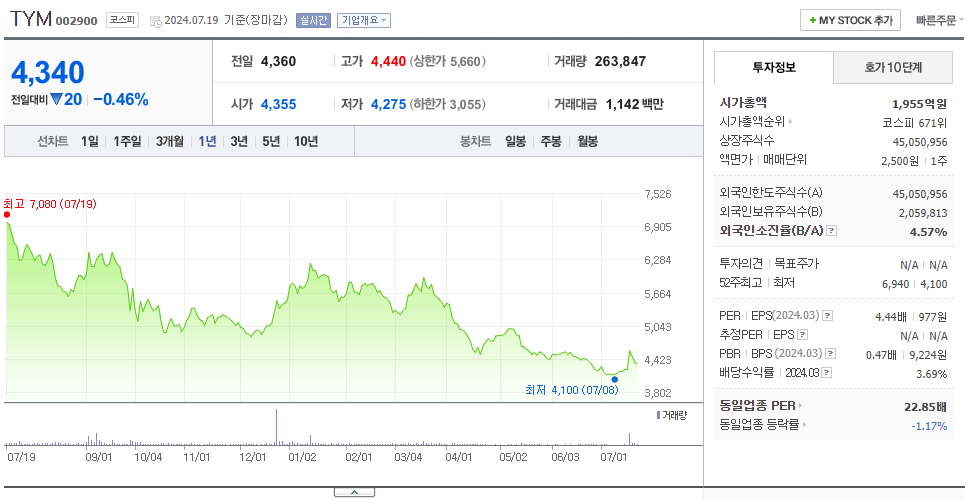The image size is (968, 500).
Task: Select the 1주일 line chart period
Action: [127, 141]
